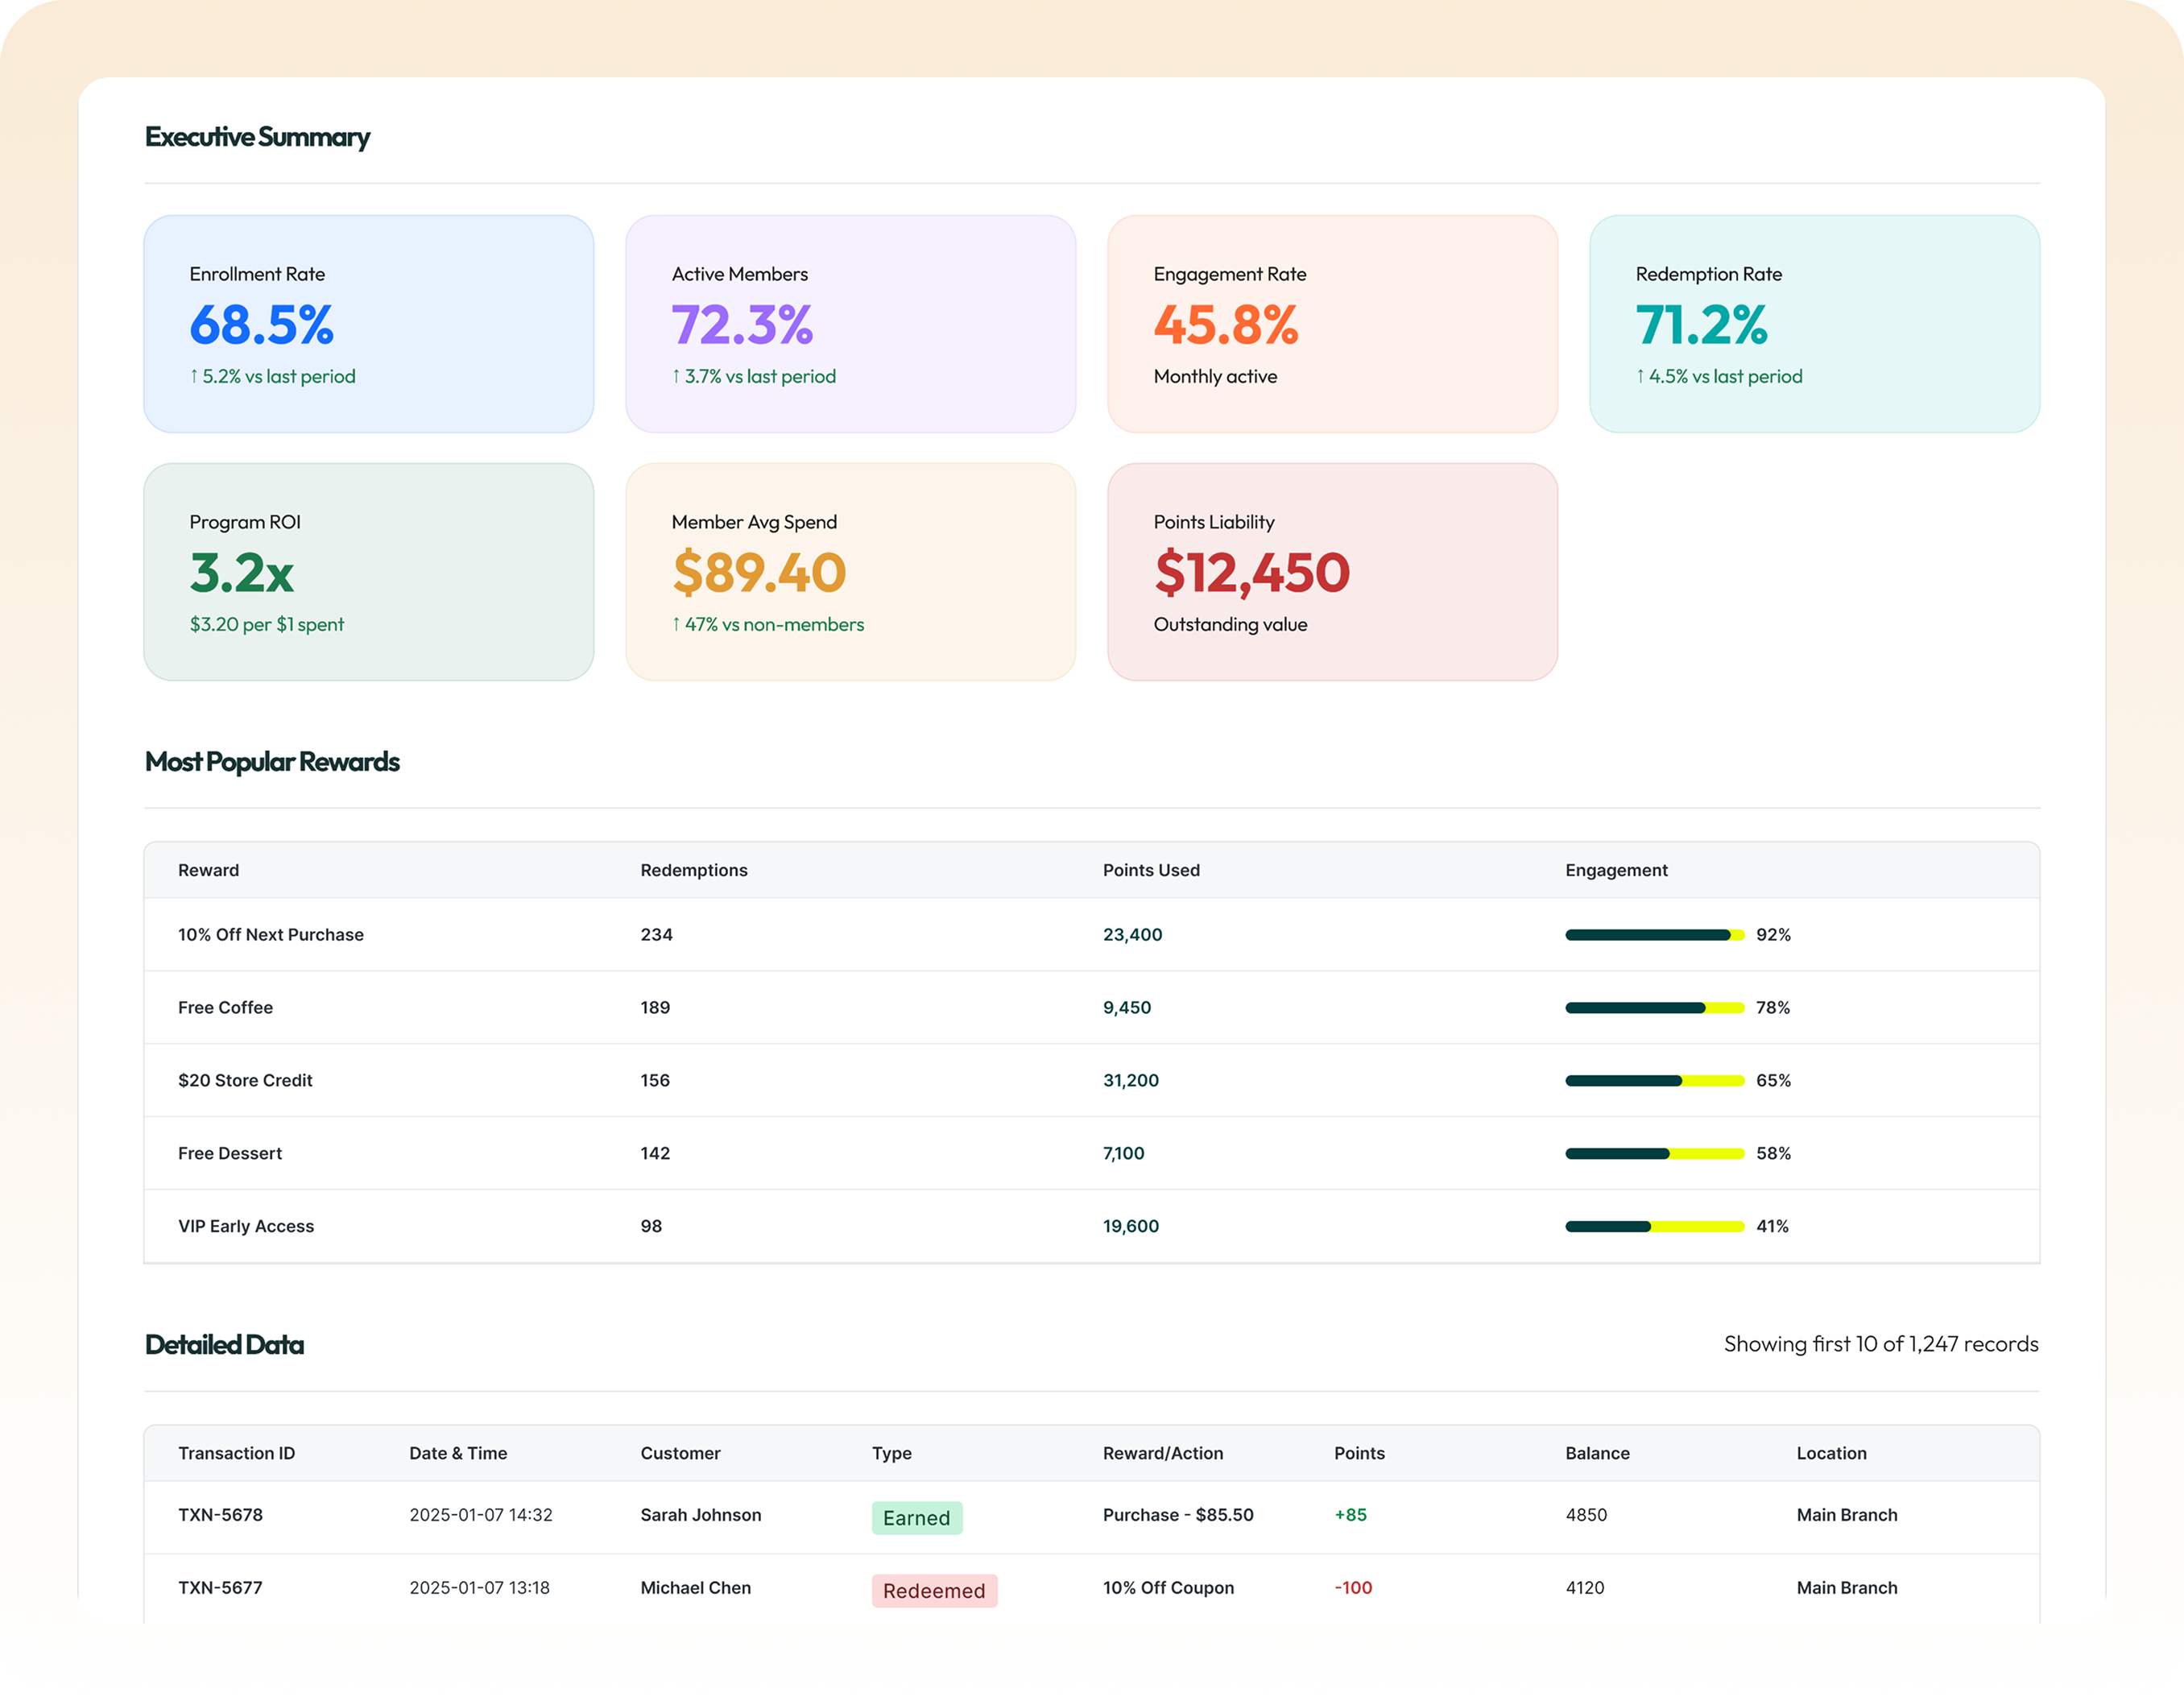
Task: Select the 10% Off Next Purchase row
Action: (x=271, y=935)
